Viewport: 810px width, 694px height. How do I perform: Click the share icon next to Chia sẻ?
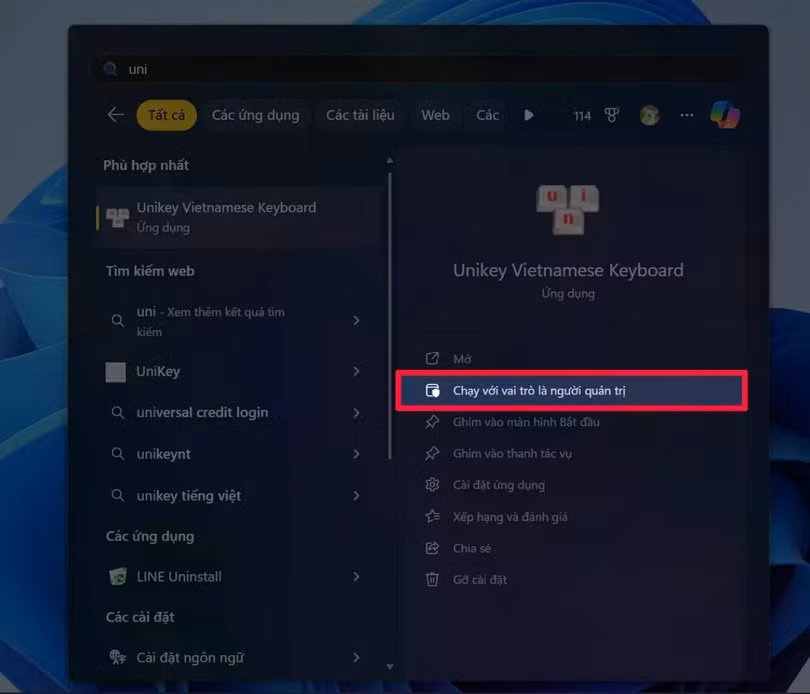tap(432, 548)
